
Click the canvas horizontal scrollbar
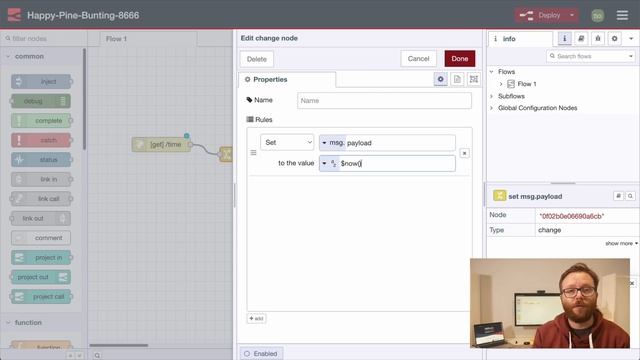click(119, 345)
